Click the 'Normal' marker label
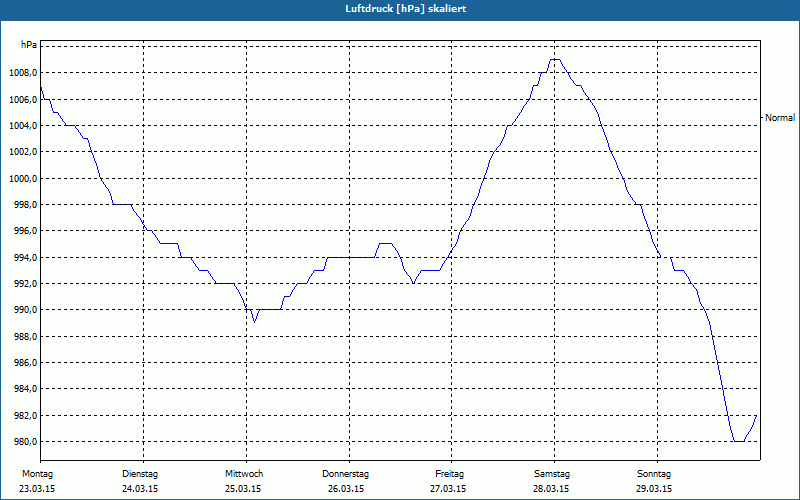800x500 pixels. pos(780,118)
